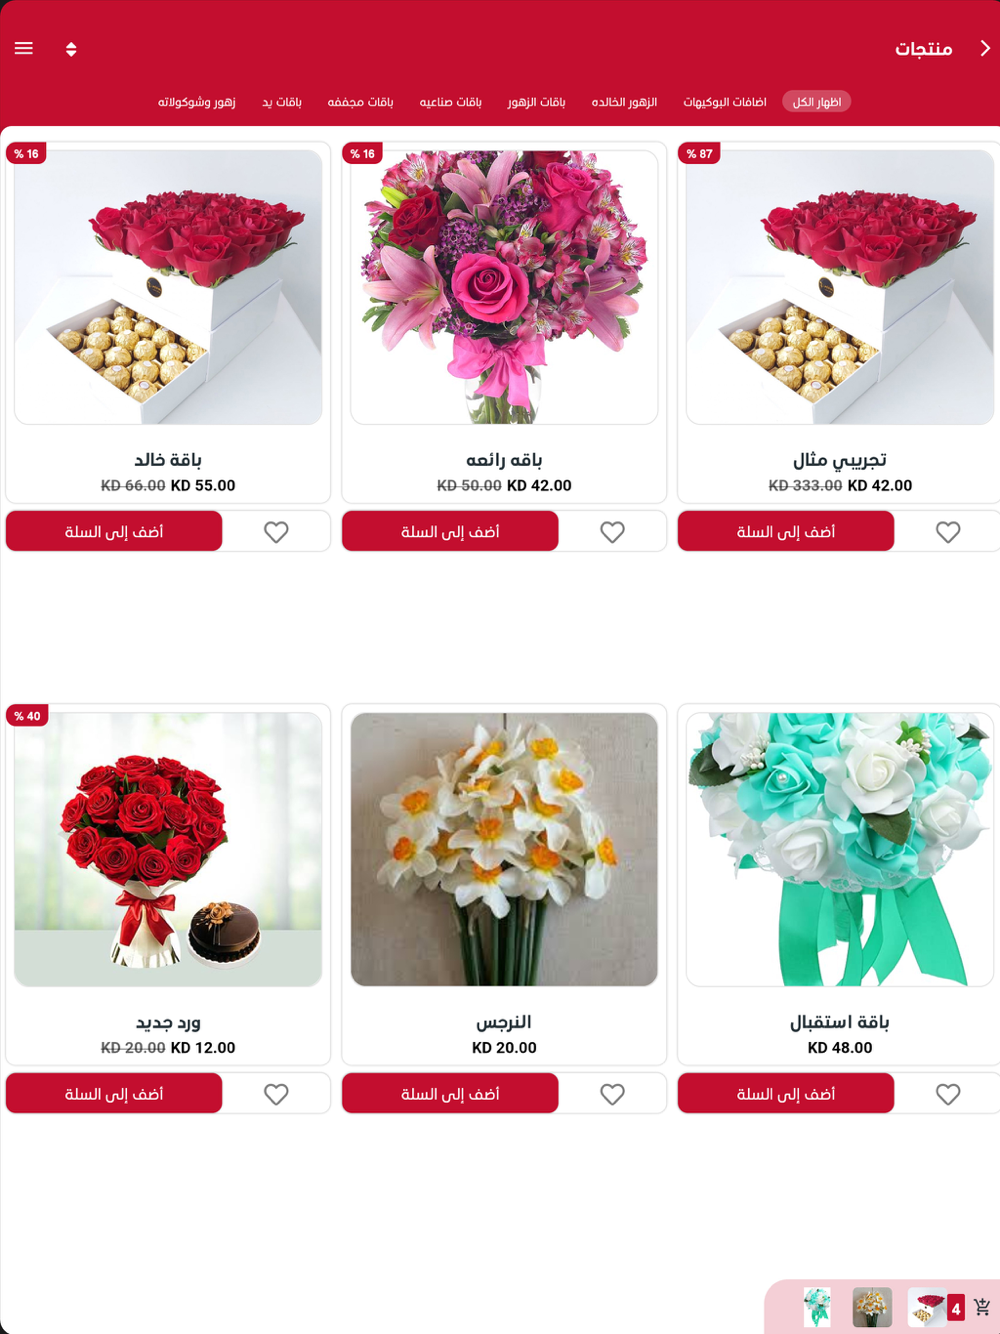Favorite باقه رائعه with heart icon
The width and height of the screenshot is (1000, 1334).
(612, 532)
